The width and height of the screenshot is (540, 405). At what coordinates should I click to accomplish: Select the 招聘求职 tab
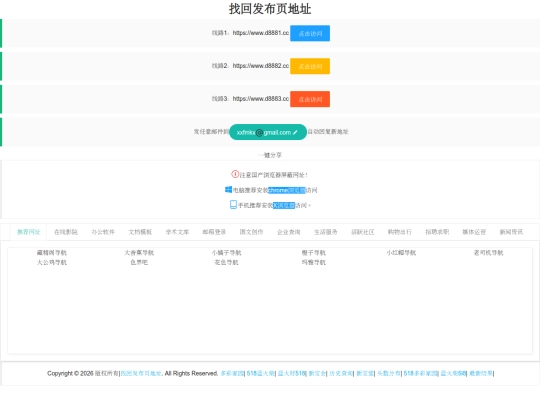click(x=437, y=232)
